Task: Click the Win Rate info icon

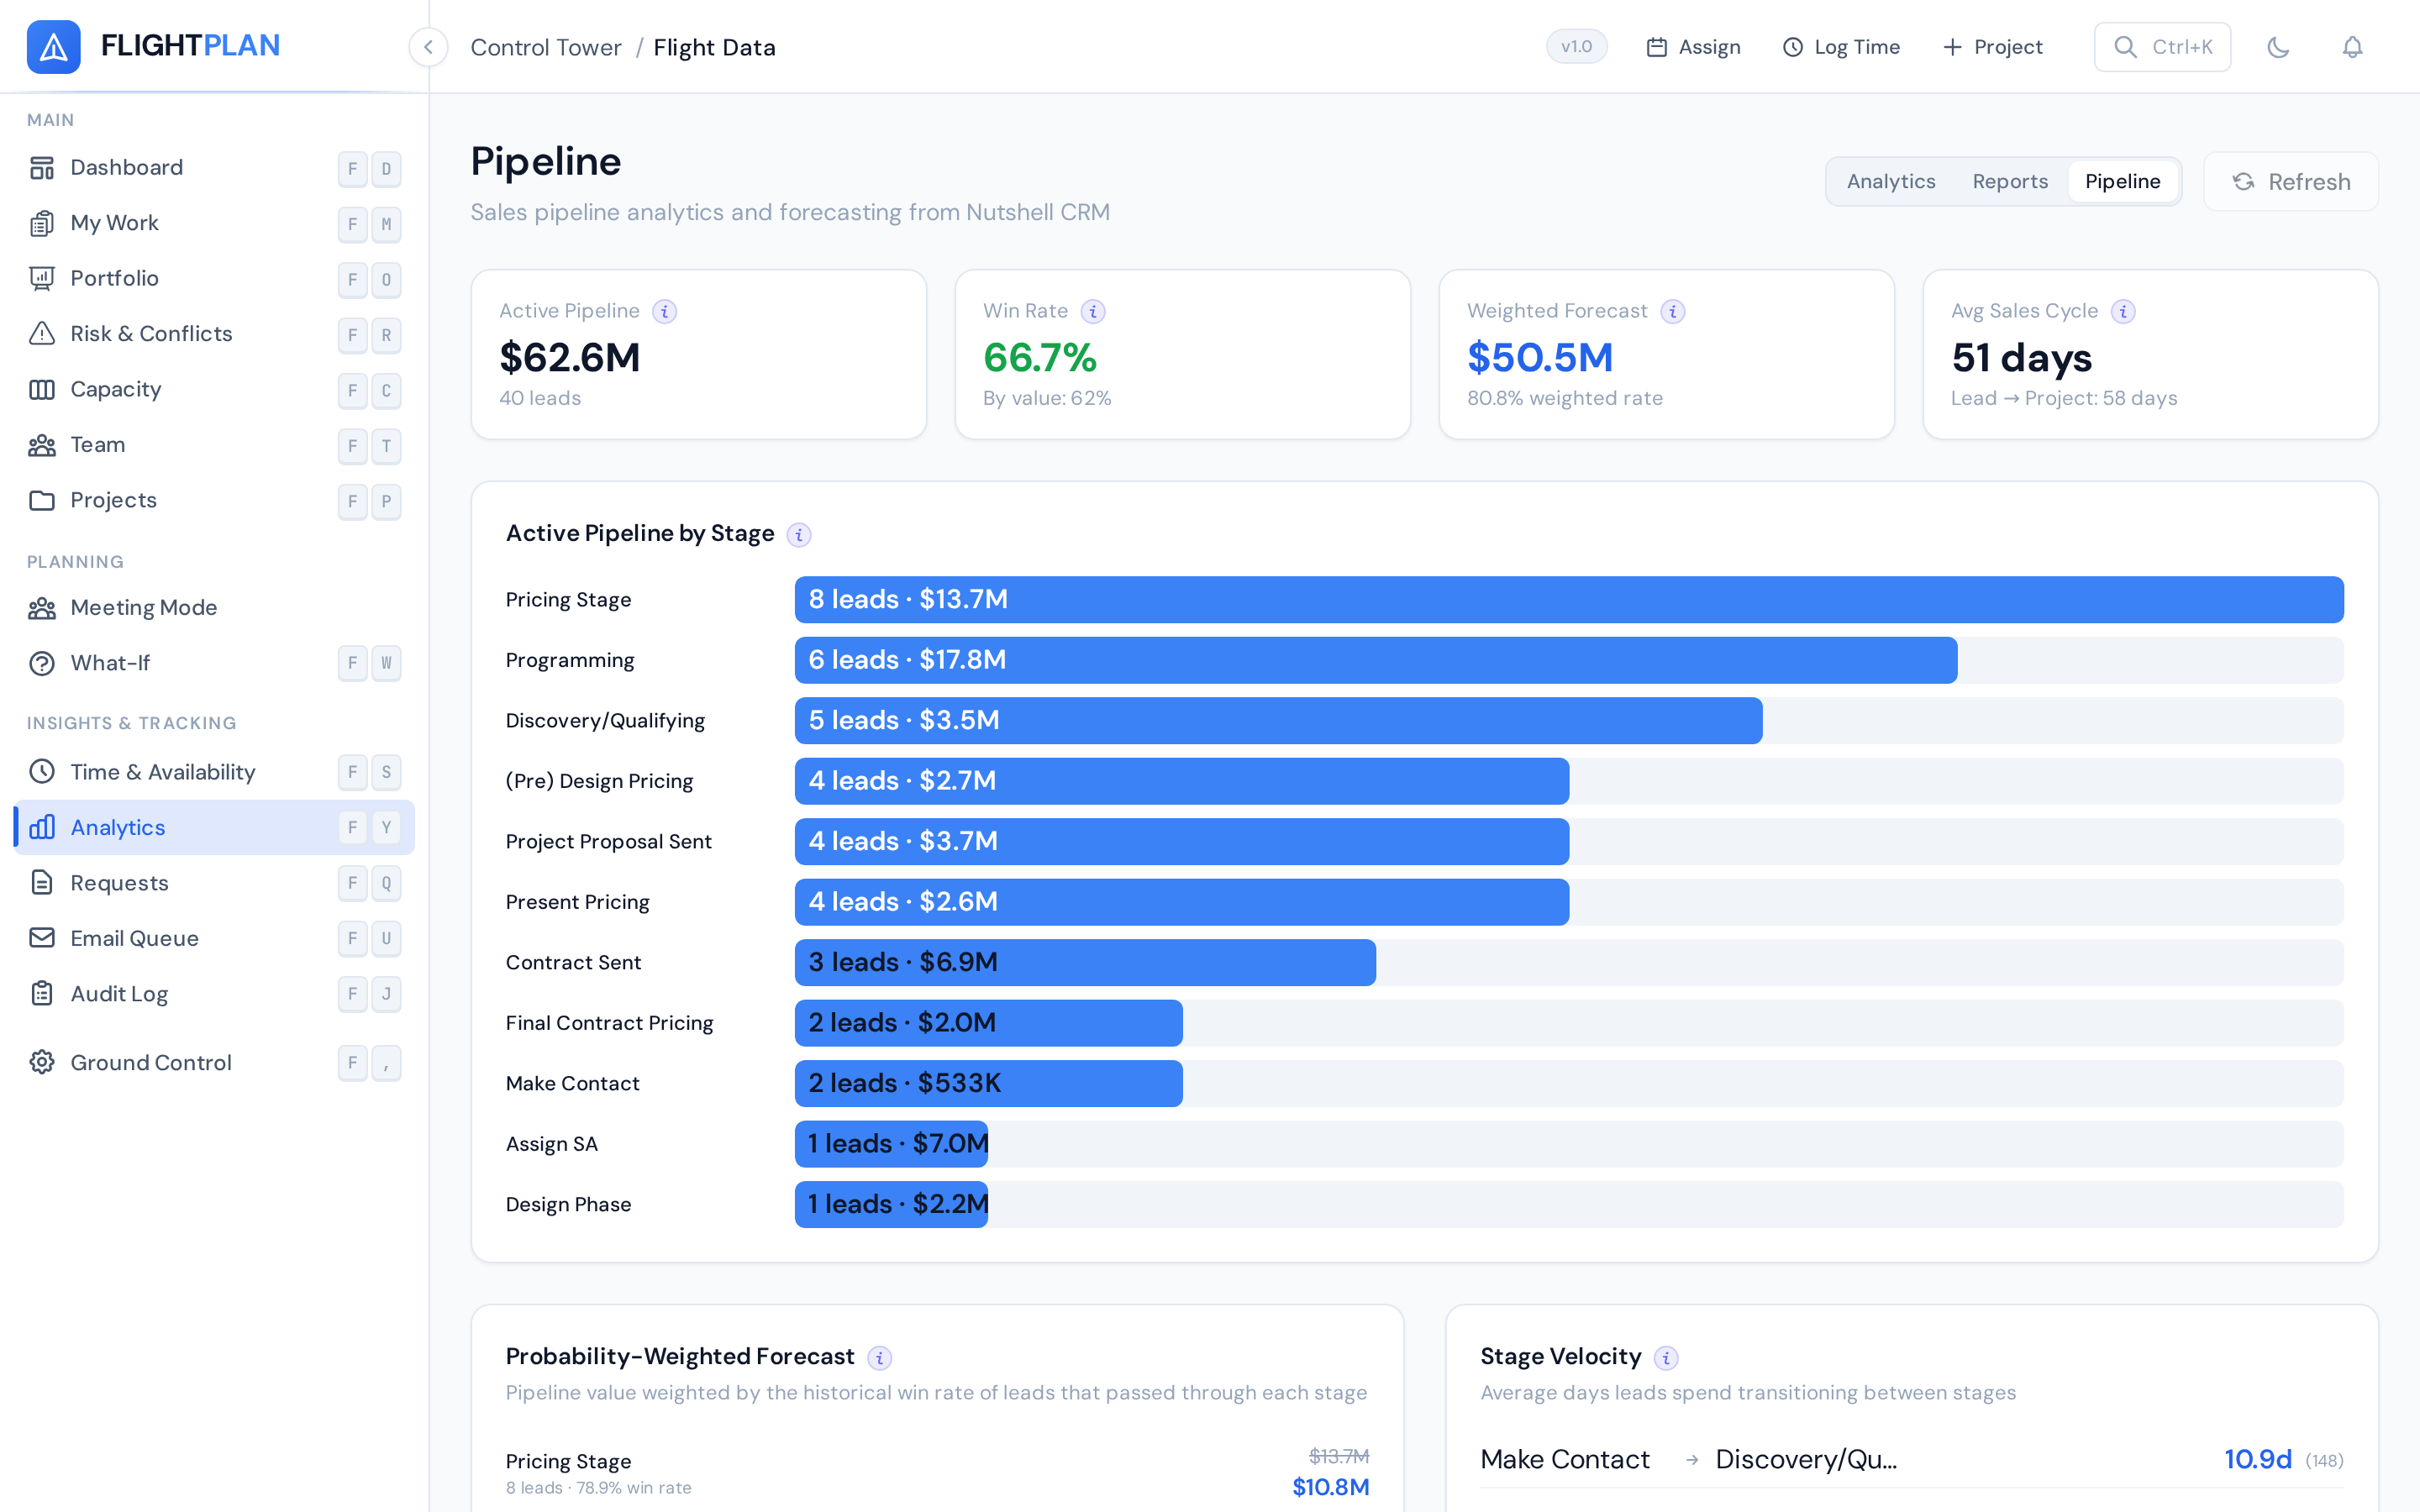Action: 1093,312
